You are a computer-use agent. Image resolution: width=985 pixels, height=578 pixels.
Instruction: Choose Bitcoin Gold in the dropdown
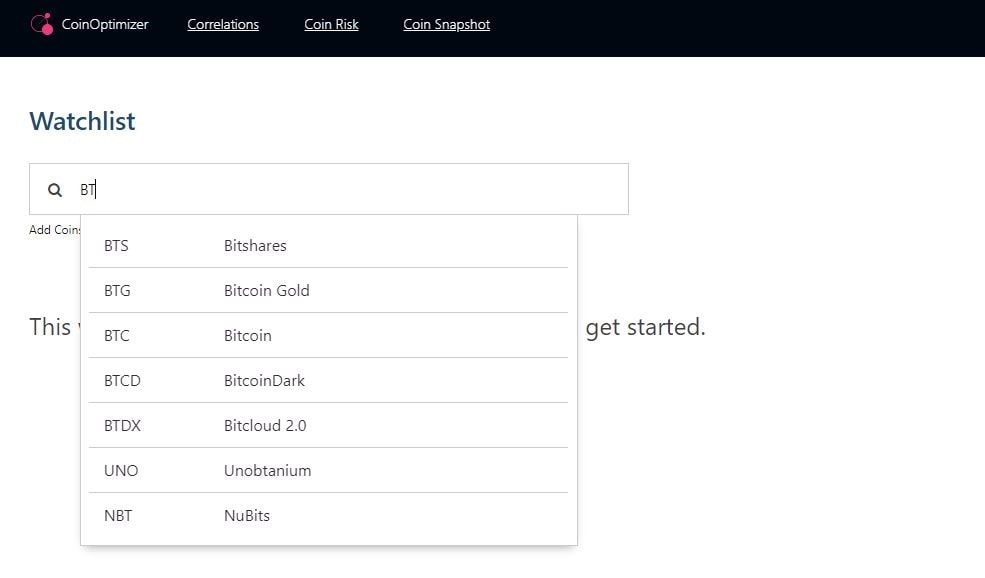(x=266, y=290)
